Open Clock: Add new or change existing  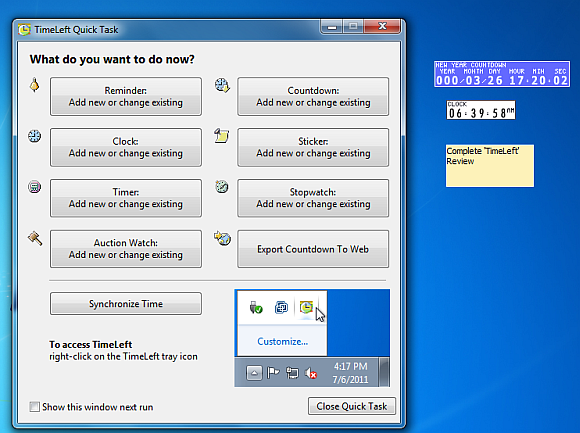tap(126, 147)
